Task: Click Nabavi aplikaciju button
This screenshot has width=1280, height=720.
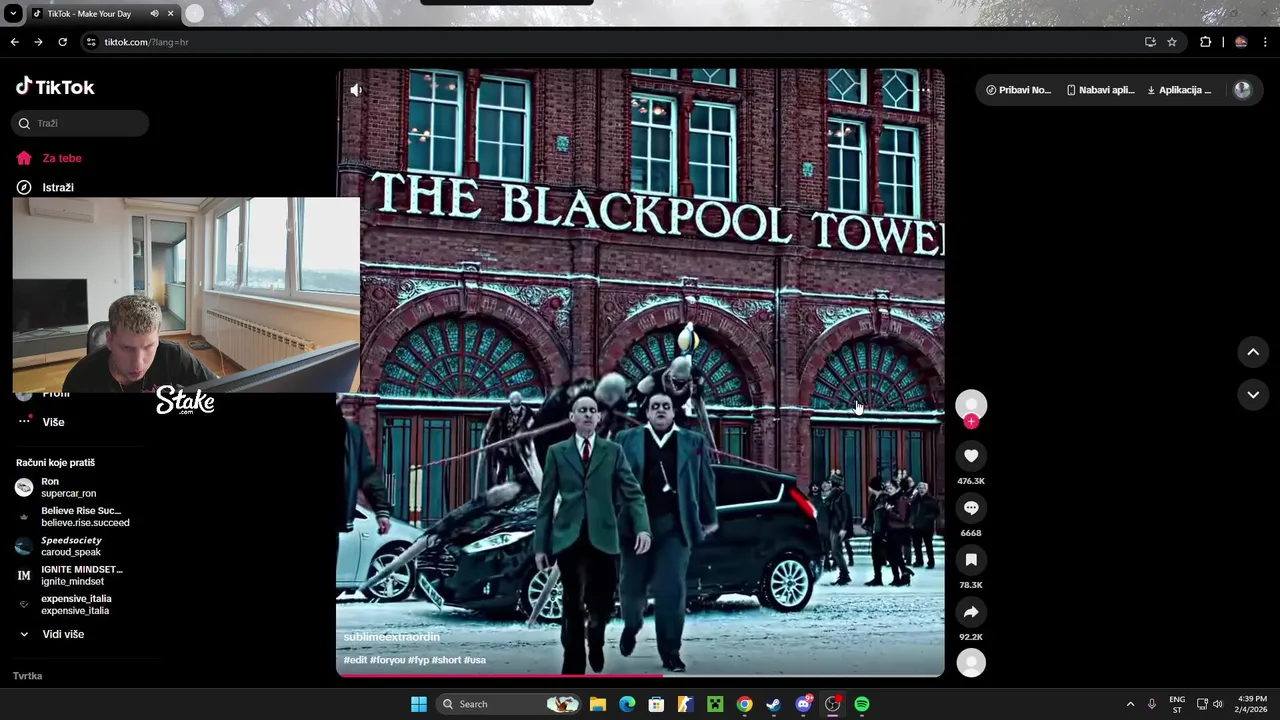Action: (x=1100, y=90)
